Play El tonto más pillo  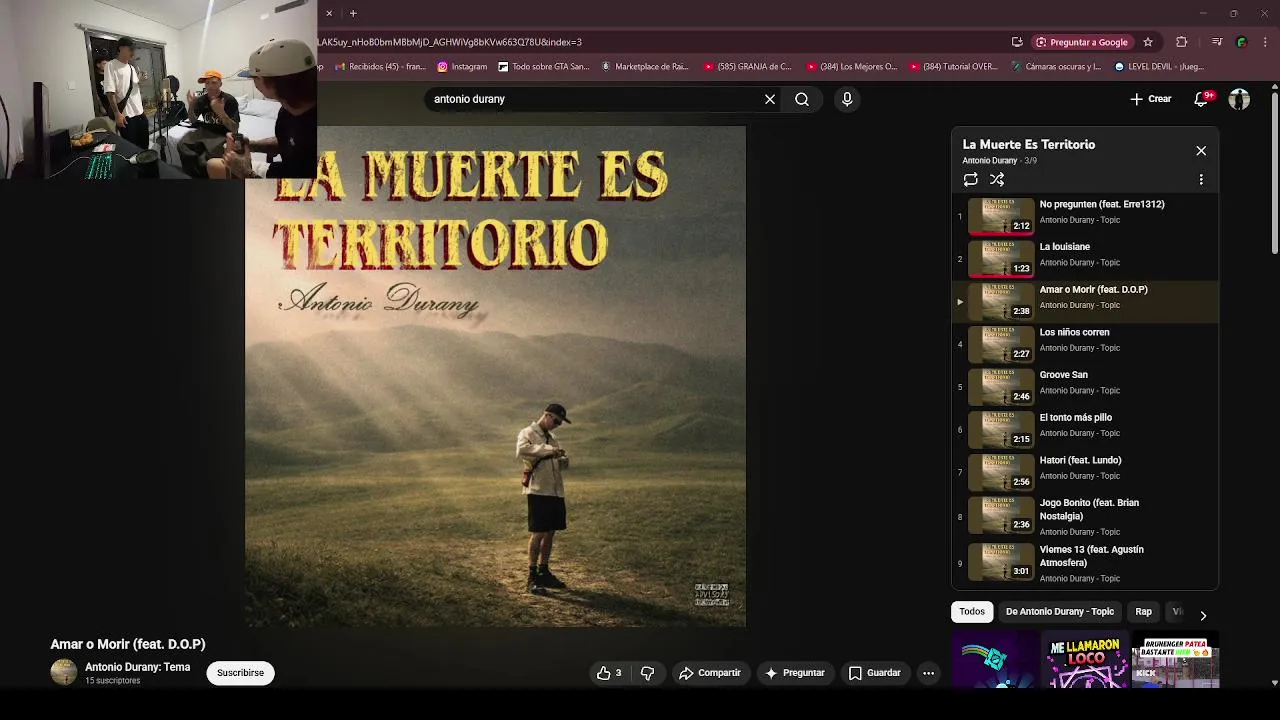click(1085, 429)
